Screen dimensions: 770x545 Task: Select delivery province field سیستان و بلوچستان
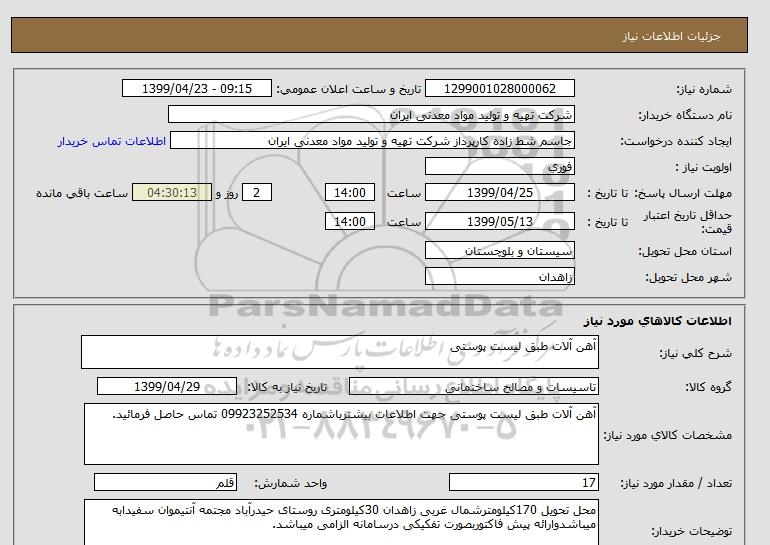pyautogui.click(x=499, y=250)
